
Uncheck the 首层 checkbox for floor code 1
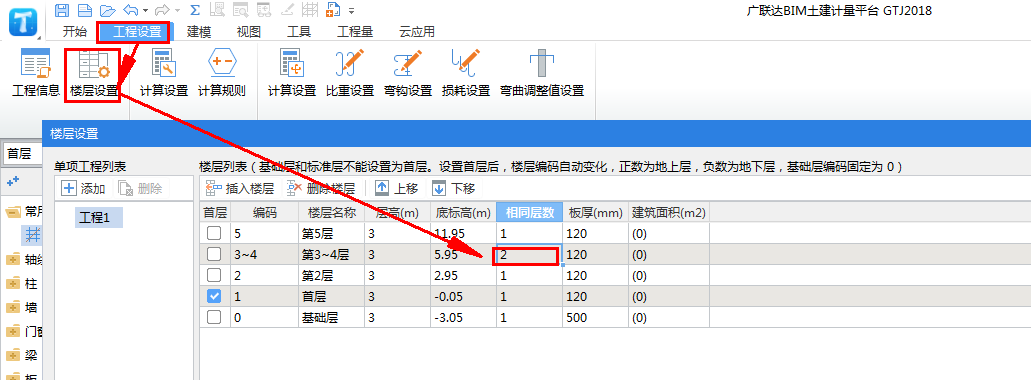tap(214, 297)
